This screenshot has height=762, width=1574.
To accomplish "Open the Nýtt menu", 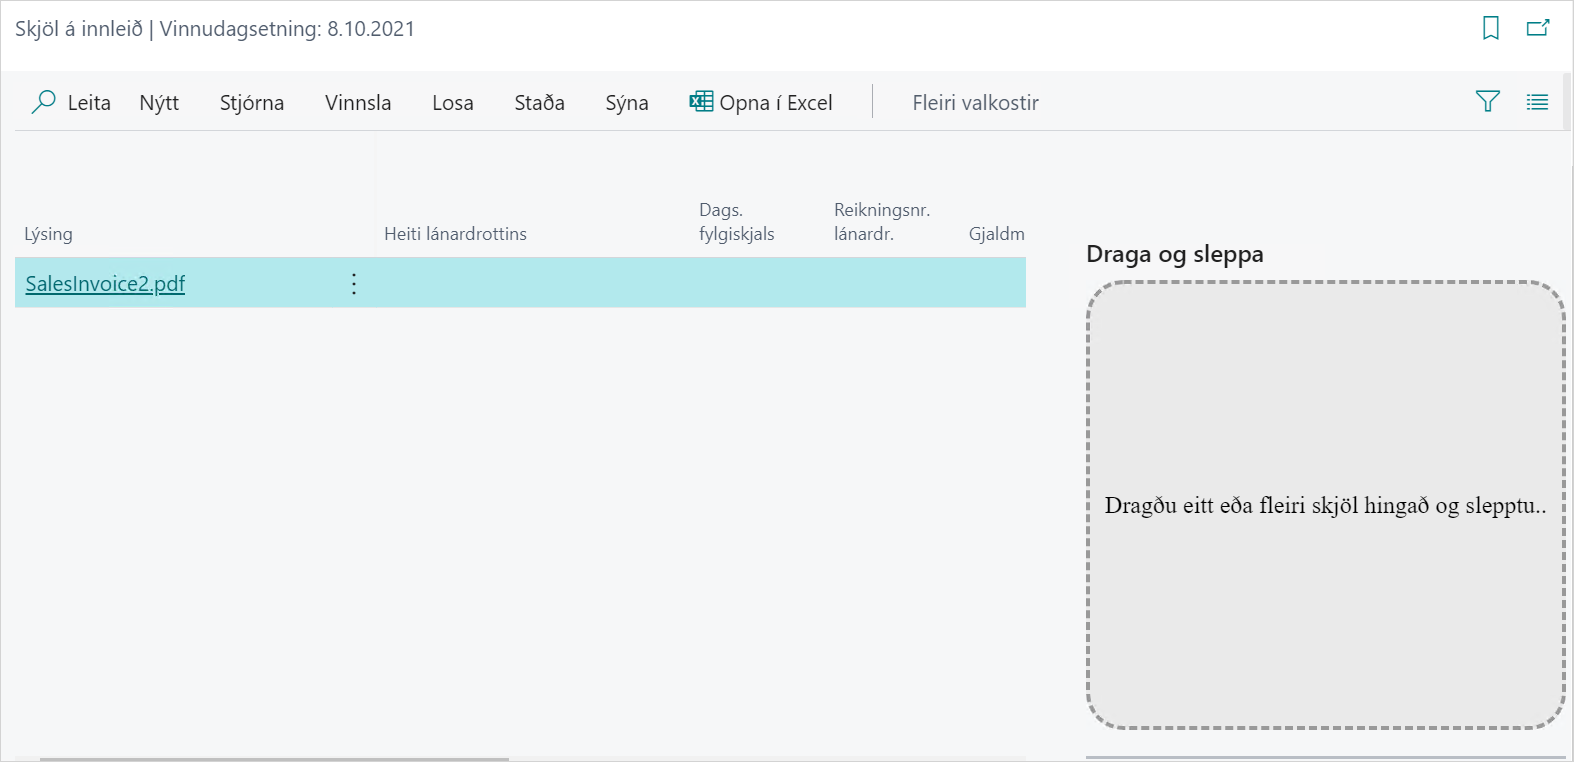I will tap(159, 103).
